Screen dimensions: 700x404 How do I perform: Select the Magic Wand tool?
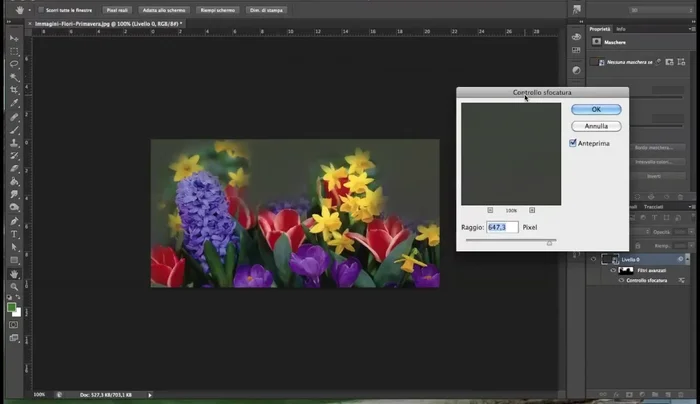point(14,77)
